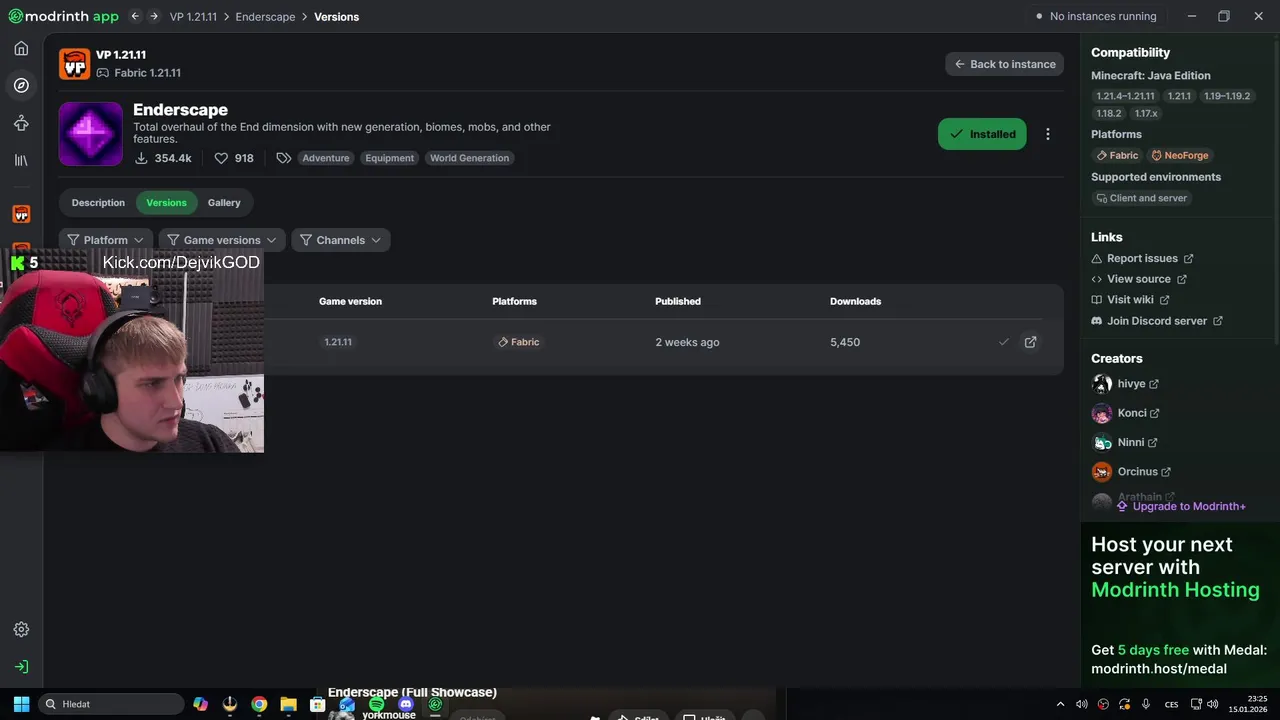1280x720 pixels.
Task: Go back with the navigation arrow
Action: (135, 16)
